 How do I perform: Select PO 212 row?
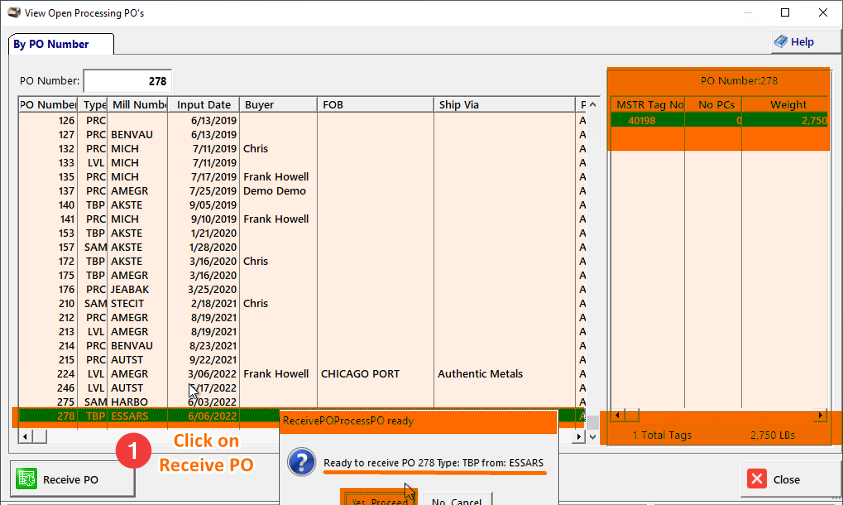[x=302, y=317]
